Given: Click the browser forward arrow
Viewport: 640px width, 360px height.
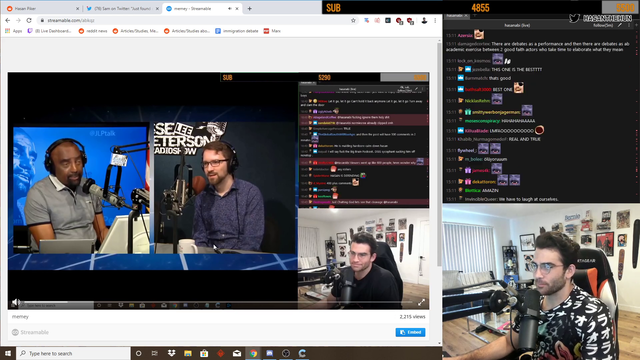Looking at the screenshot, I should pos(18,20).
